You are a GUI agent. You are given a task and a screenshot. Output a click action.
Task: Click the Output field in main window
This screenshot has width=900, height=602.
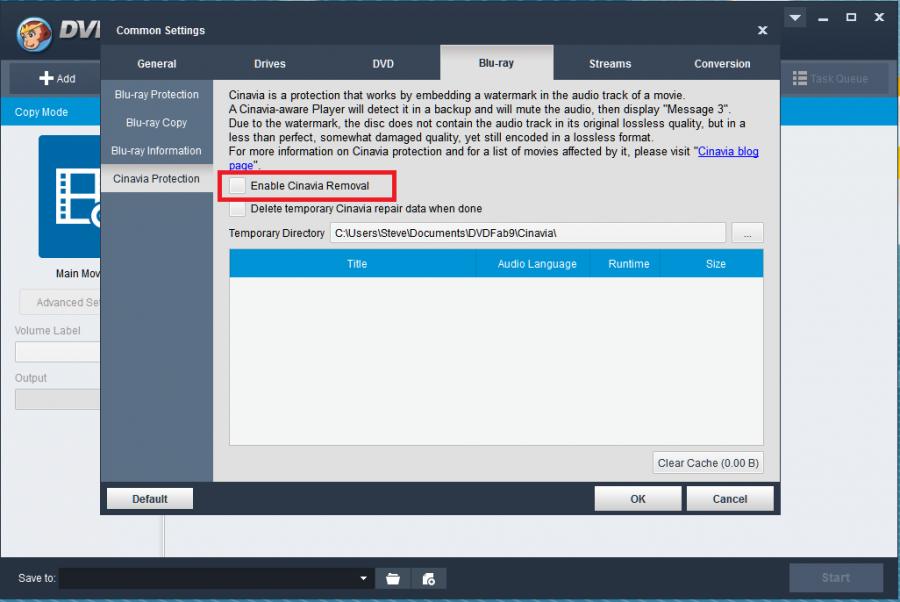click(x=58, y=399)
